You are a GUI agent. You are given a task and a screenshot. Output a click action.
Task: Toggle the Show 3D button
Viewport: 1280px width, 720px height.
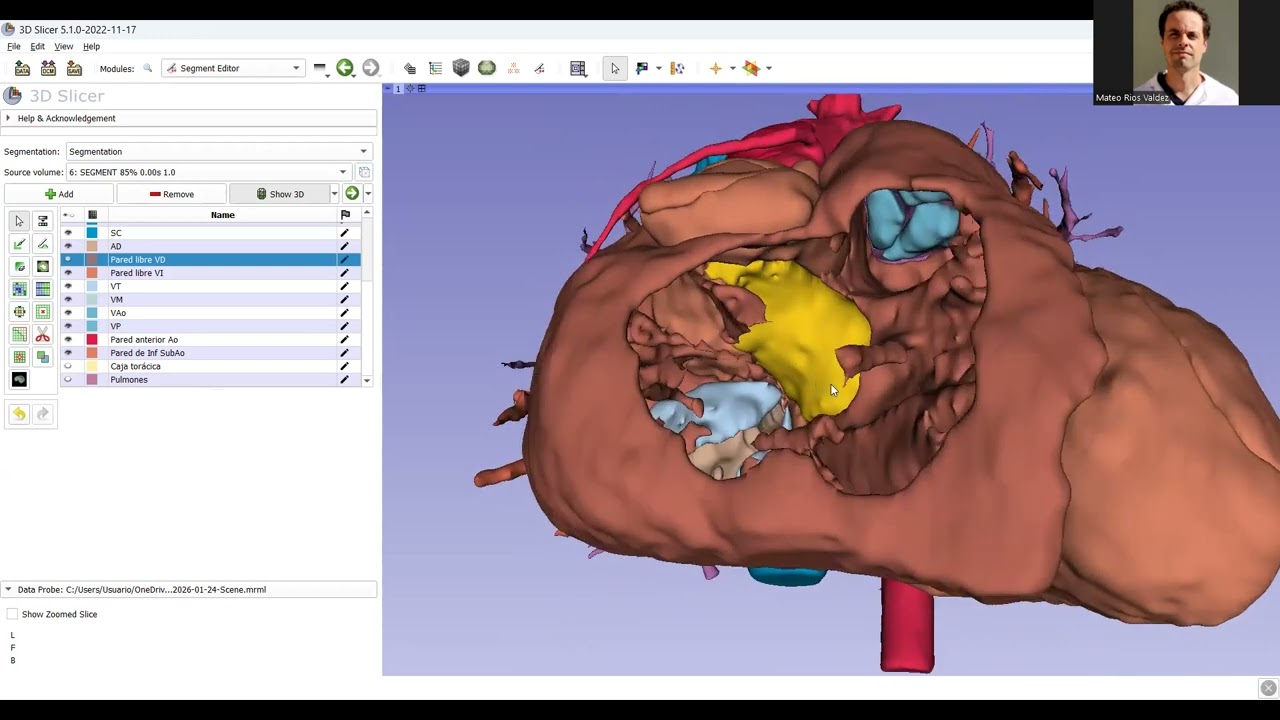point(279,194)
